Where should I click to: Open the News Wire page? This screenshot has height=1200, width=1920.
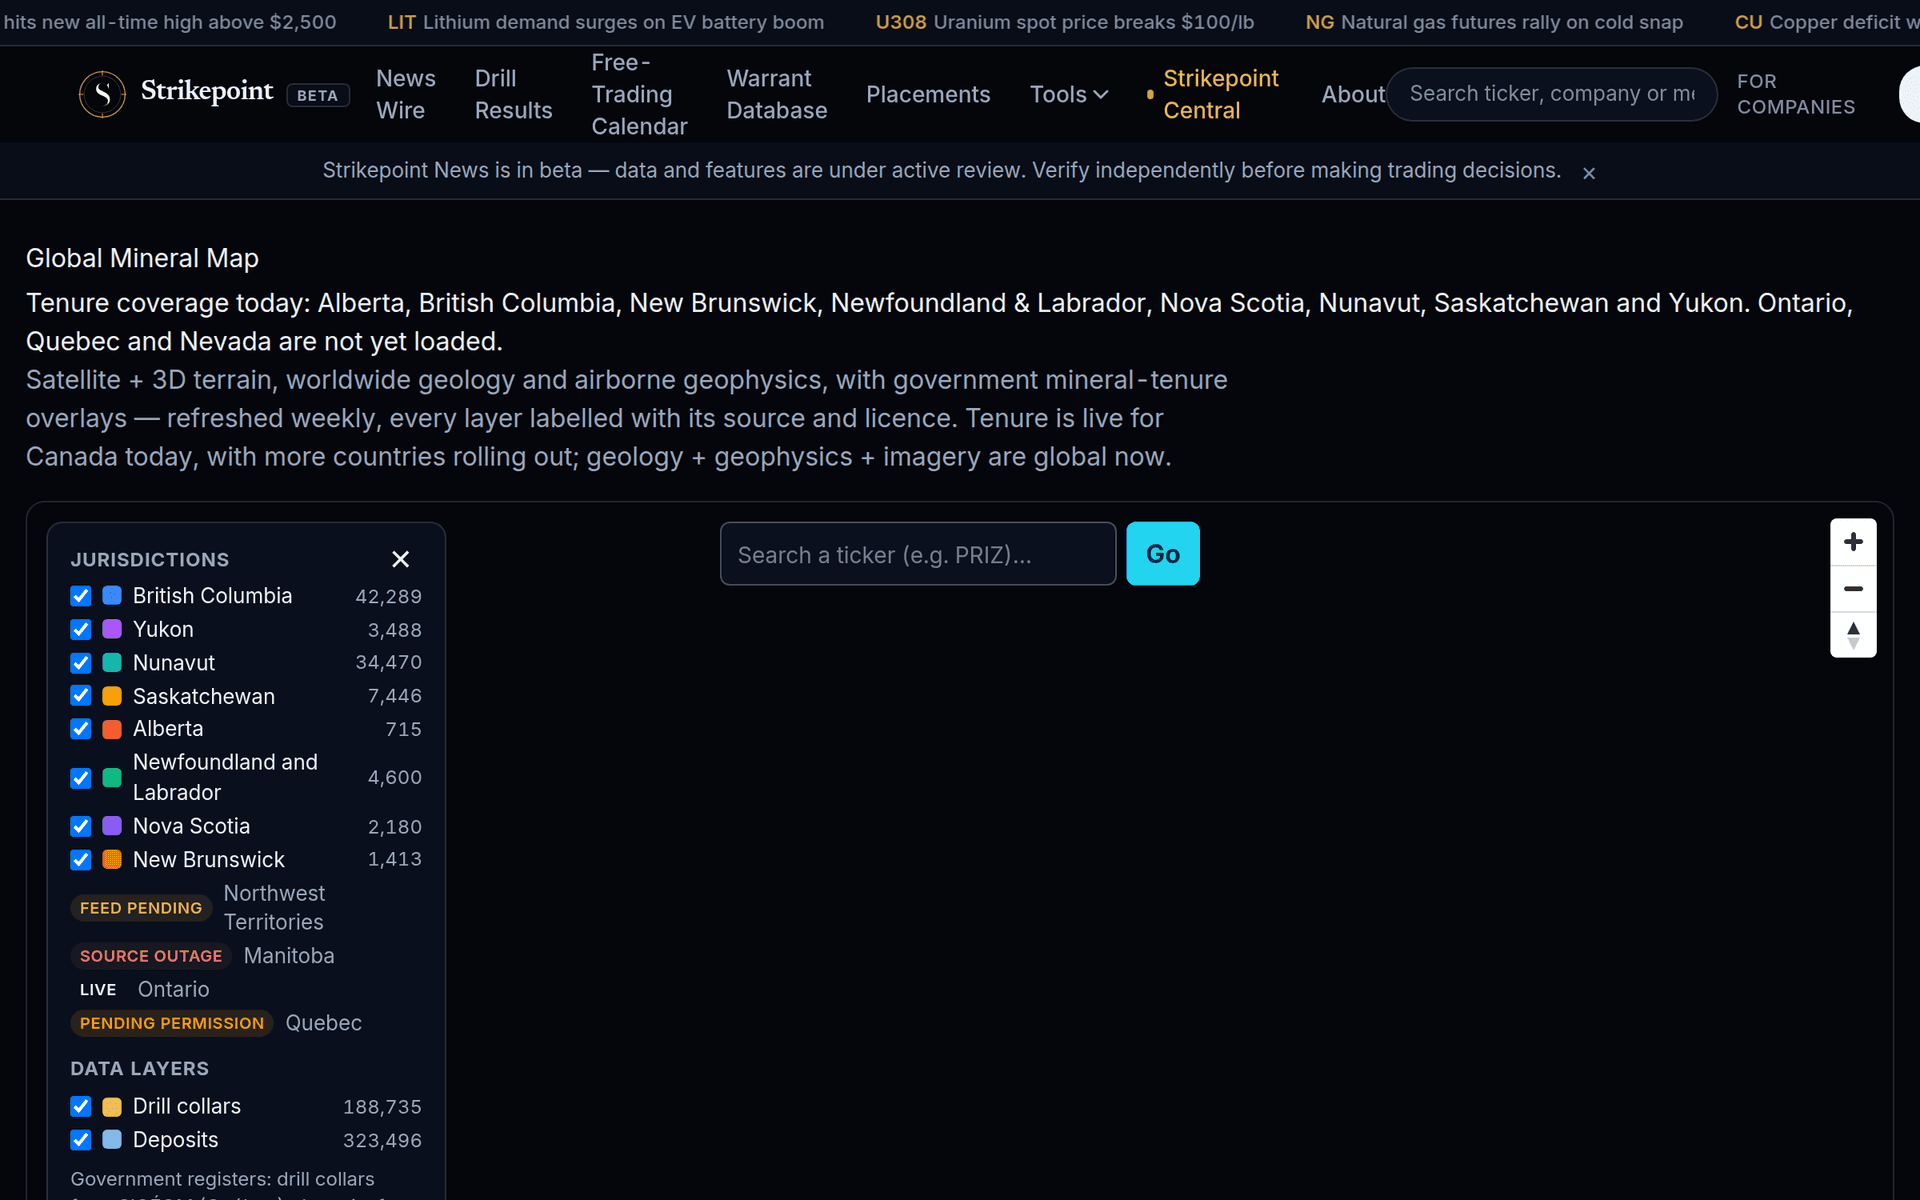405,94
